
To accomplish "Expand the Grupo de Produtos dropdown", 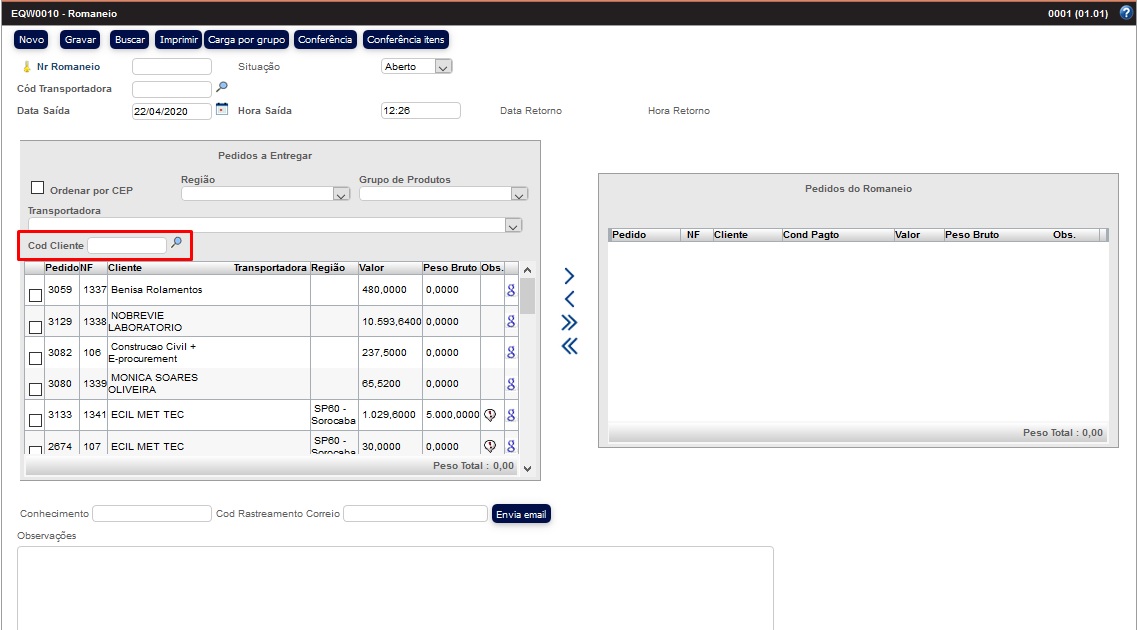I will tap(518, 194).
